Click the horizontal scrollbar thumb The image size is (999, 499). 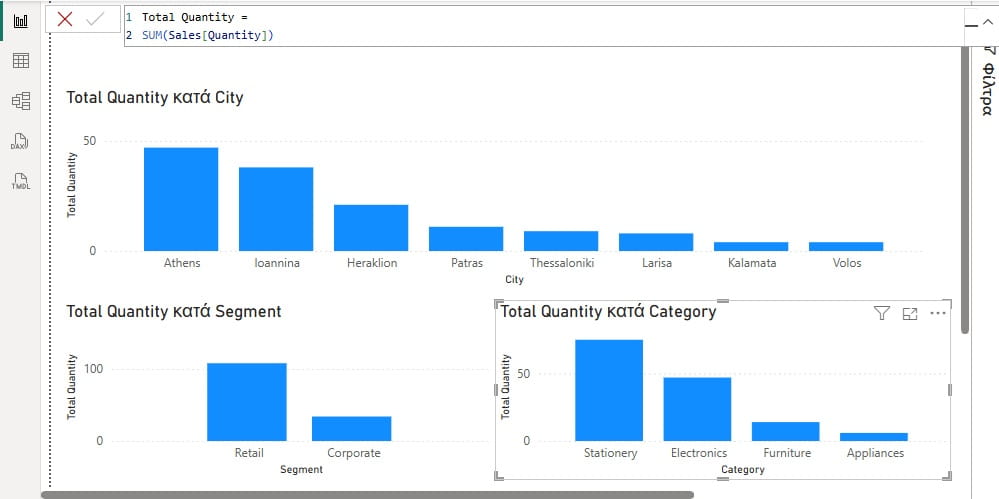click(367, 495)
